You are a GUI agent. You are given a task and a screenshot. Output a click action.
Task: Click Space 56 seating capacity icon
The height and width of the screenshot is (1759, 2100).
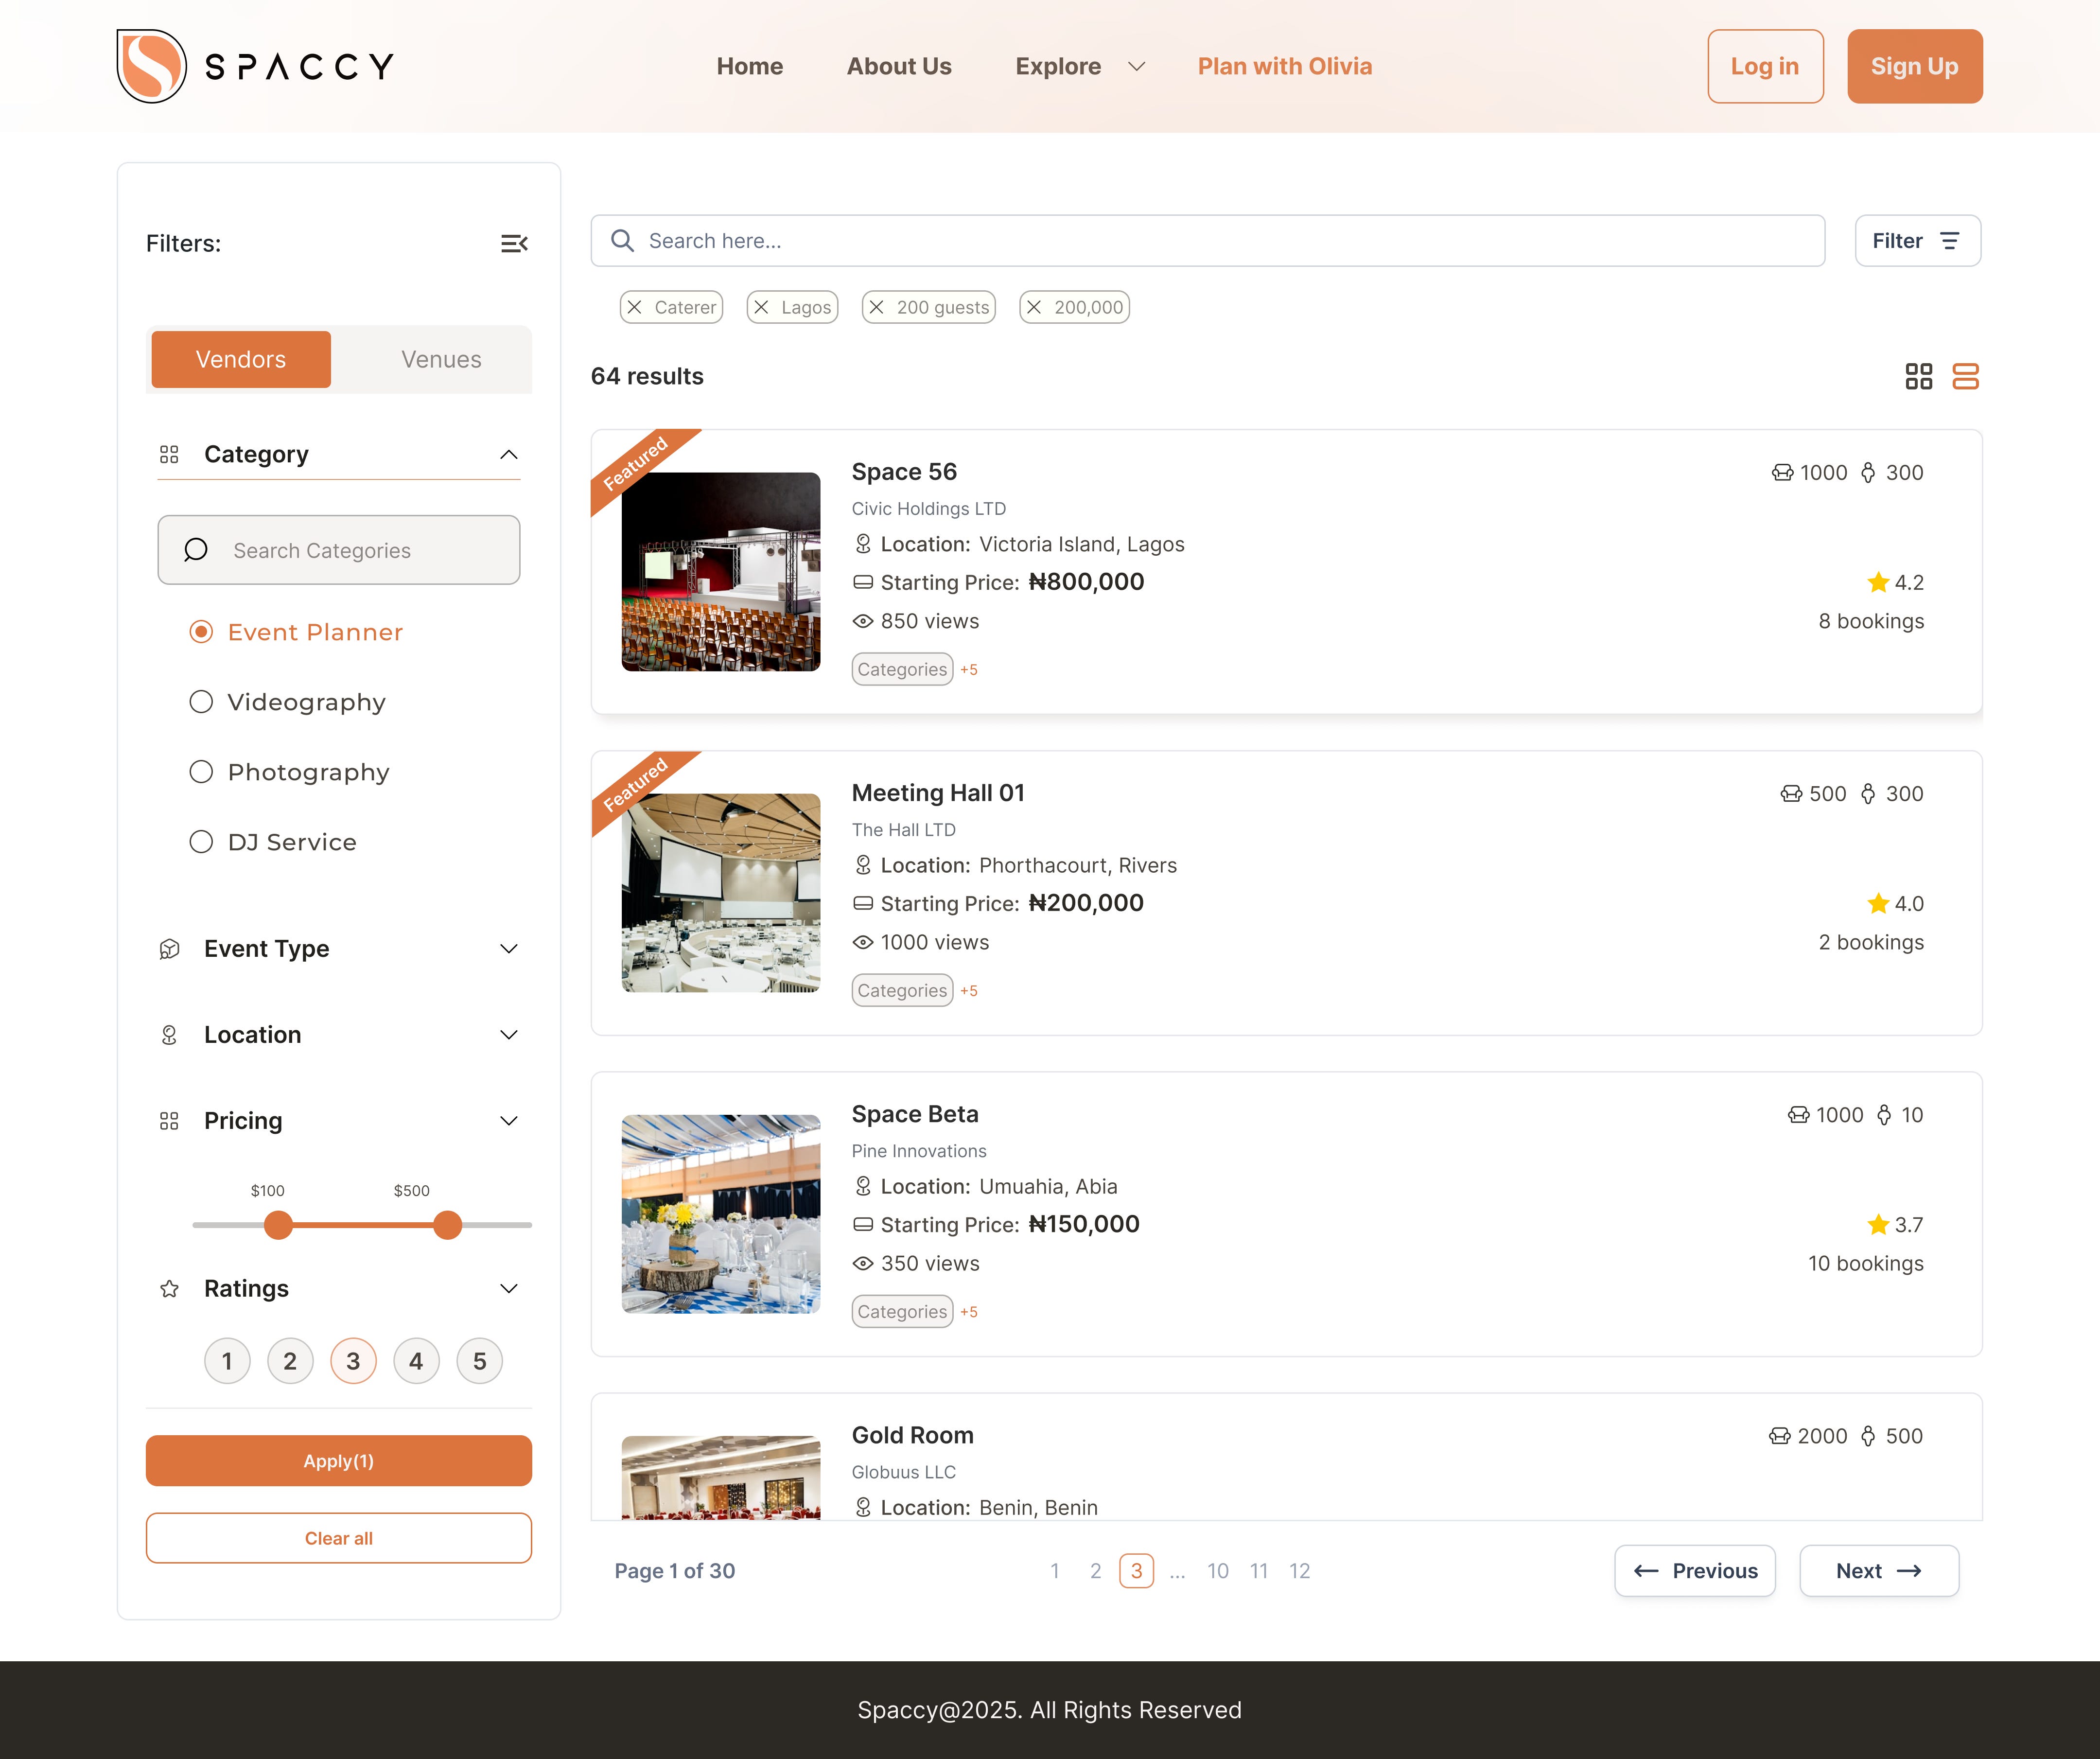1782,473
